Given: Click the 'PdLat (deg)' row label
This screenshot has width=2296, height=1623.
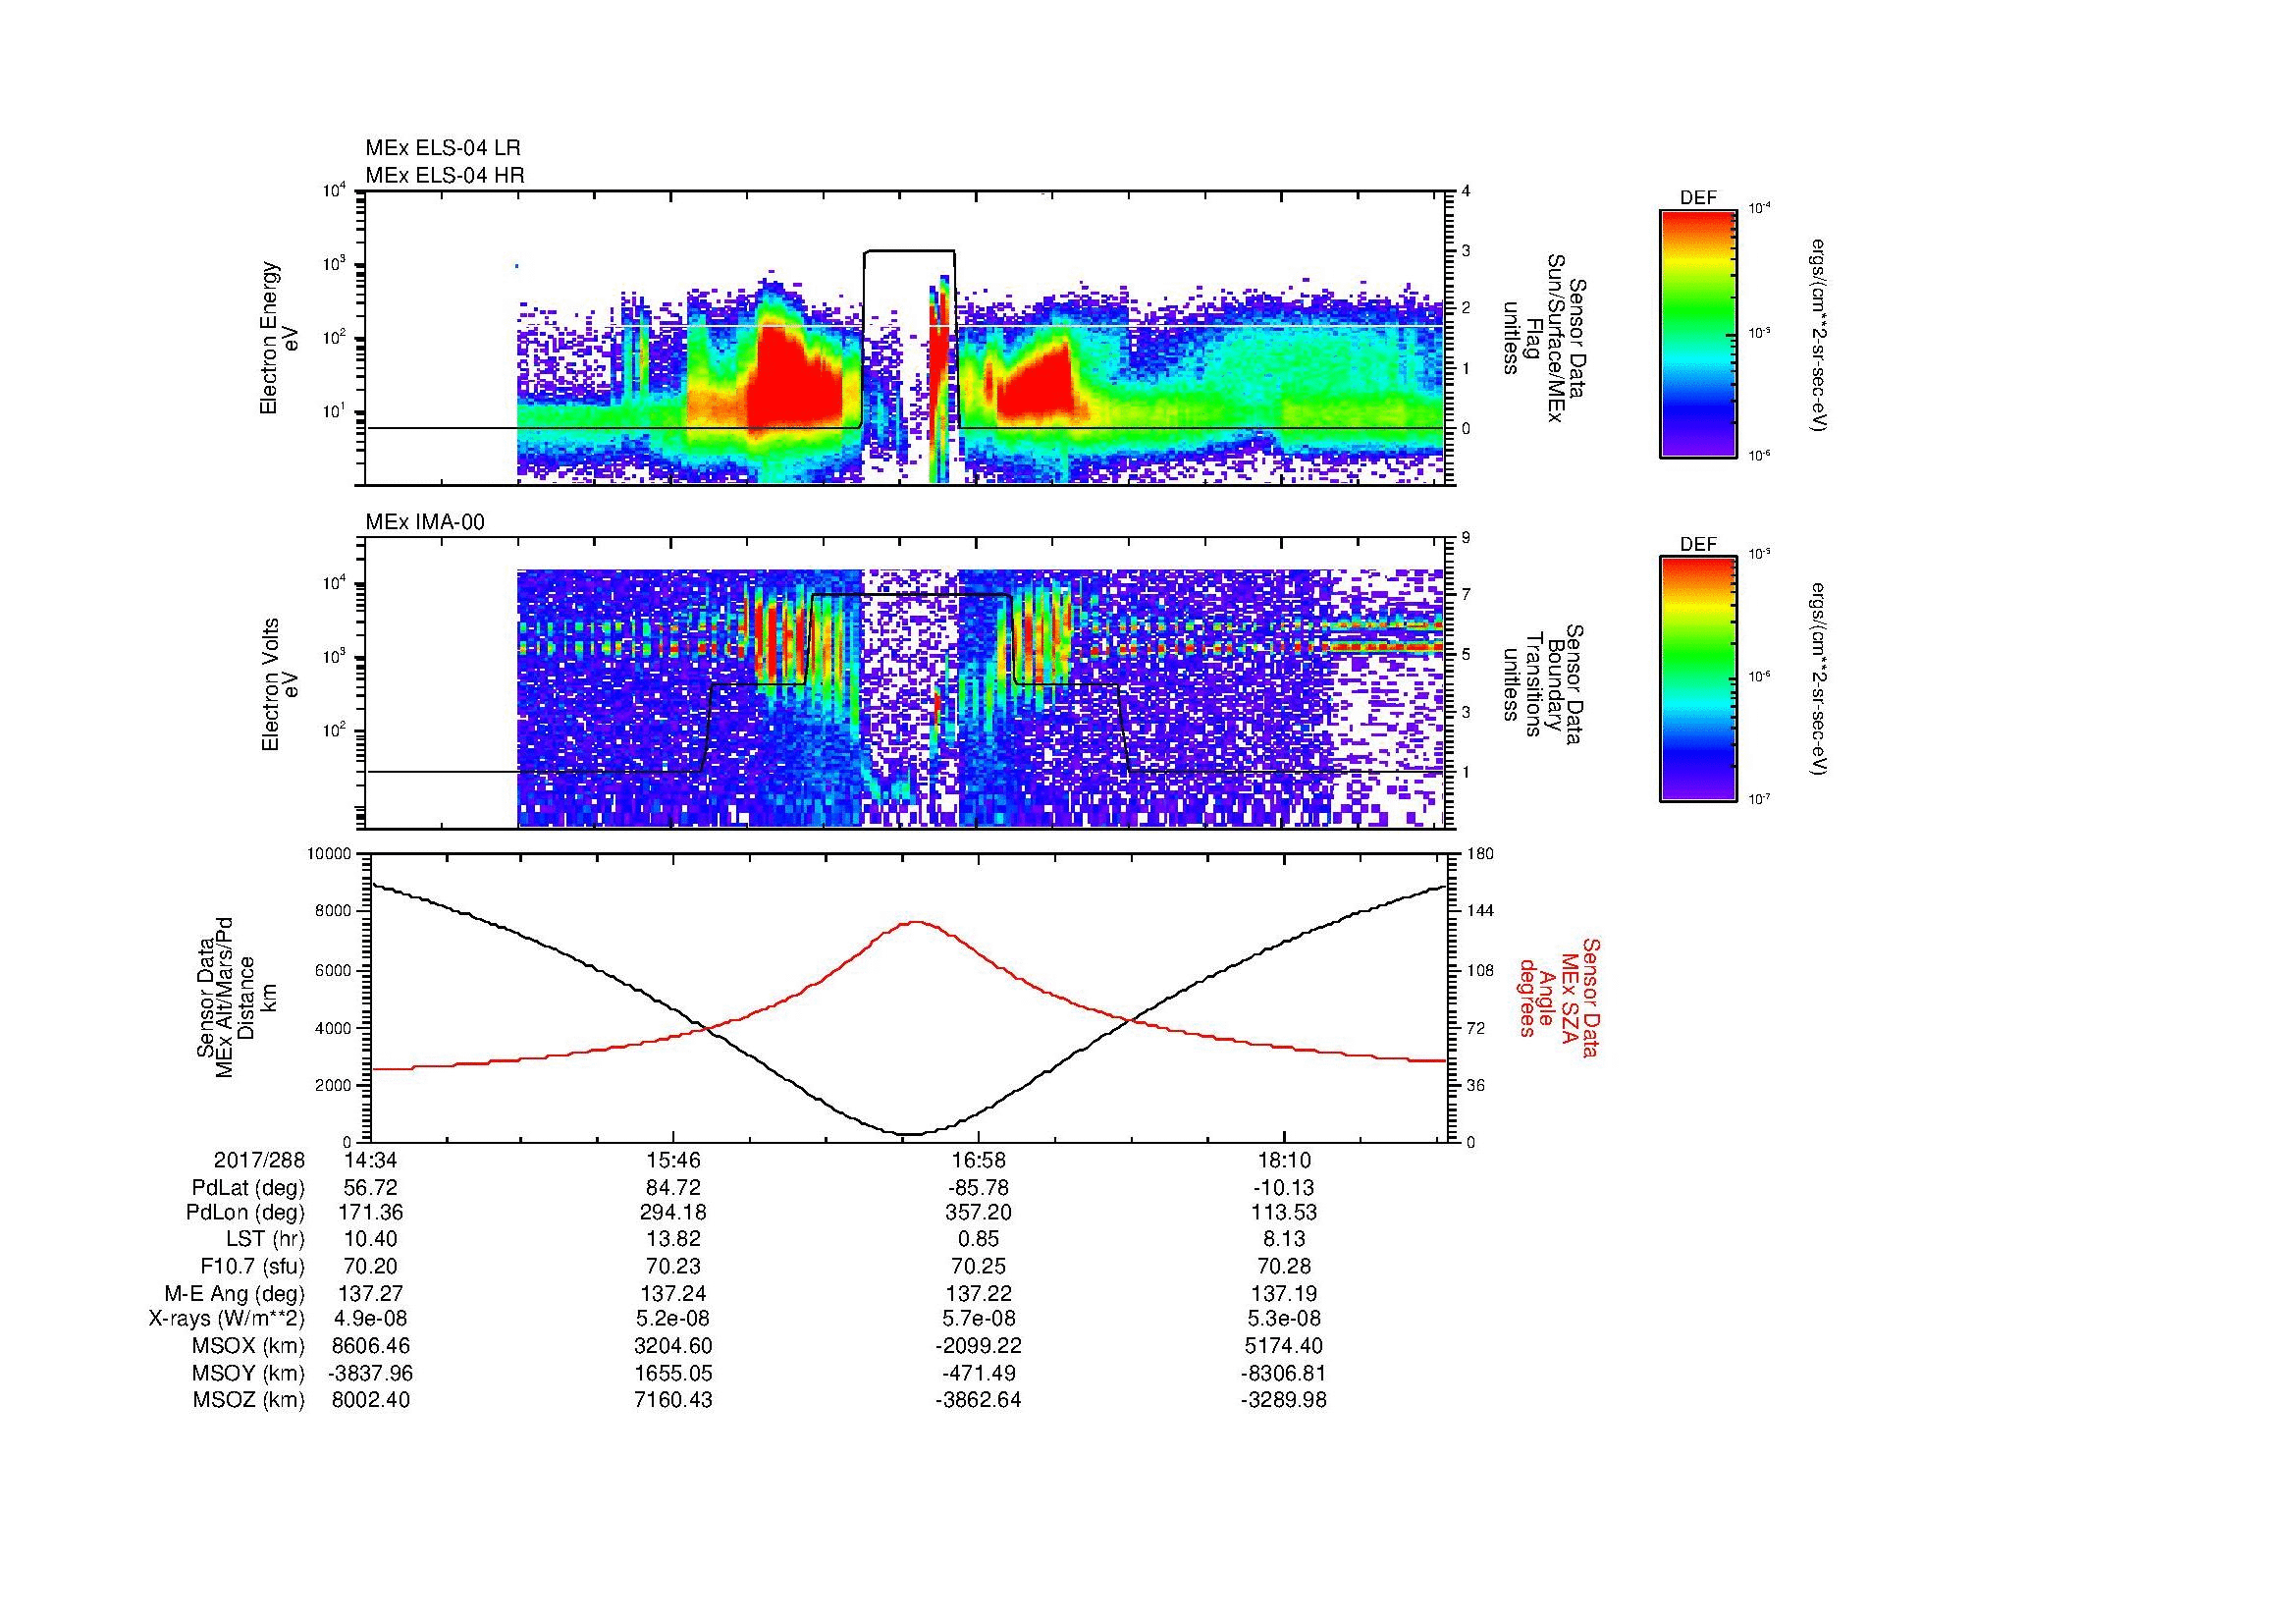Looking at the screenshot, I should [248, 1188].
